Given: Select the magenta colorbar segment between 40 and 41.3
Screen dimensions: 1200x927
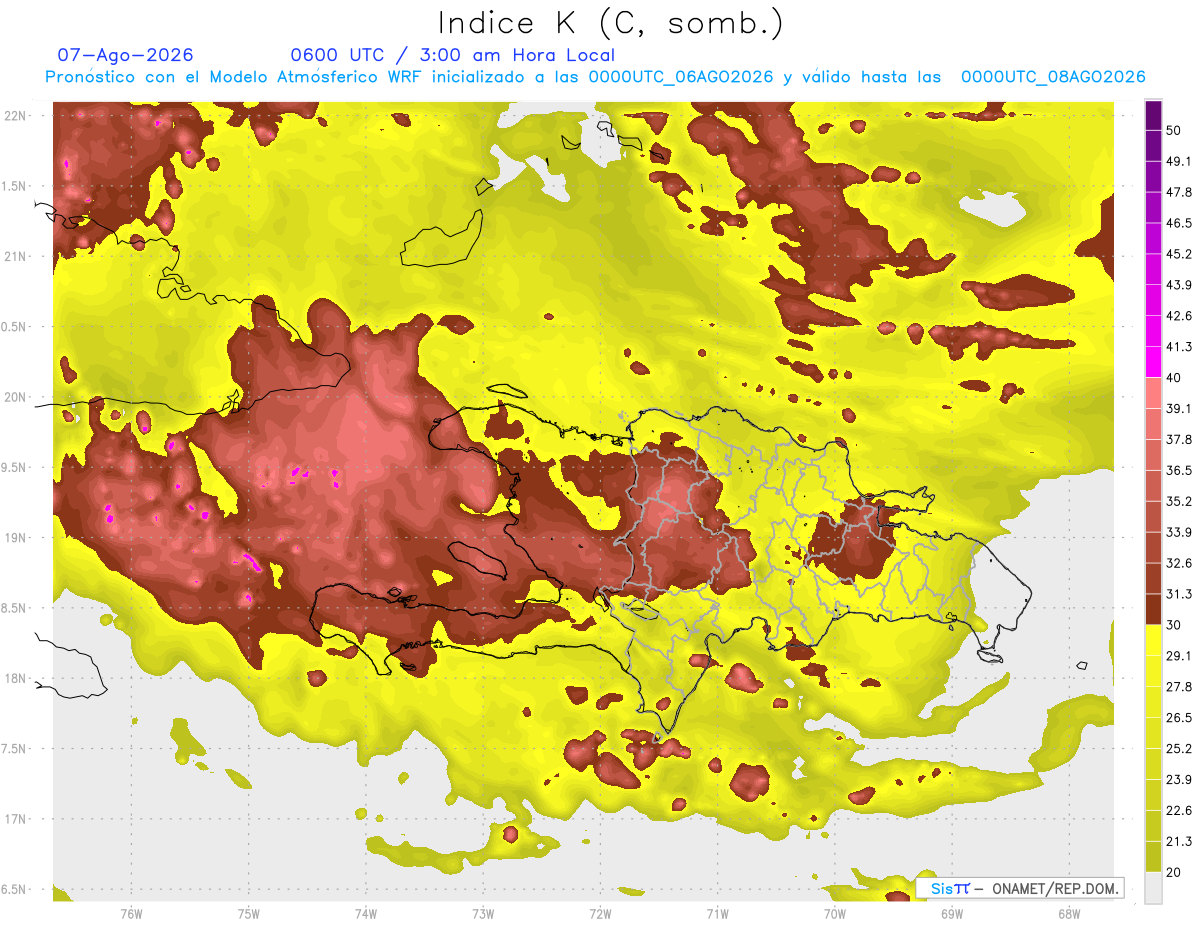Looking at the screenshot, I should pyautogui.click(x=1153, y=362).
